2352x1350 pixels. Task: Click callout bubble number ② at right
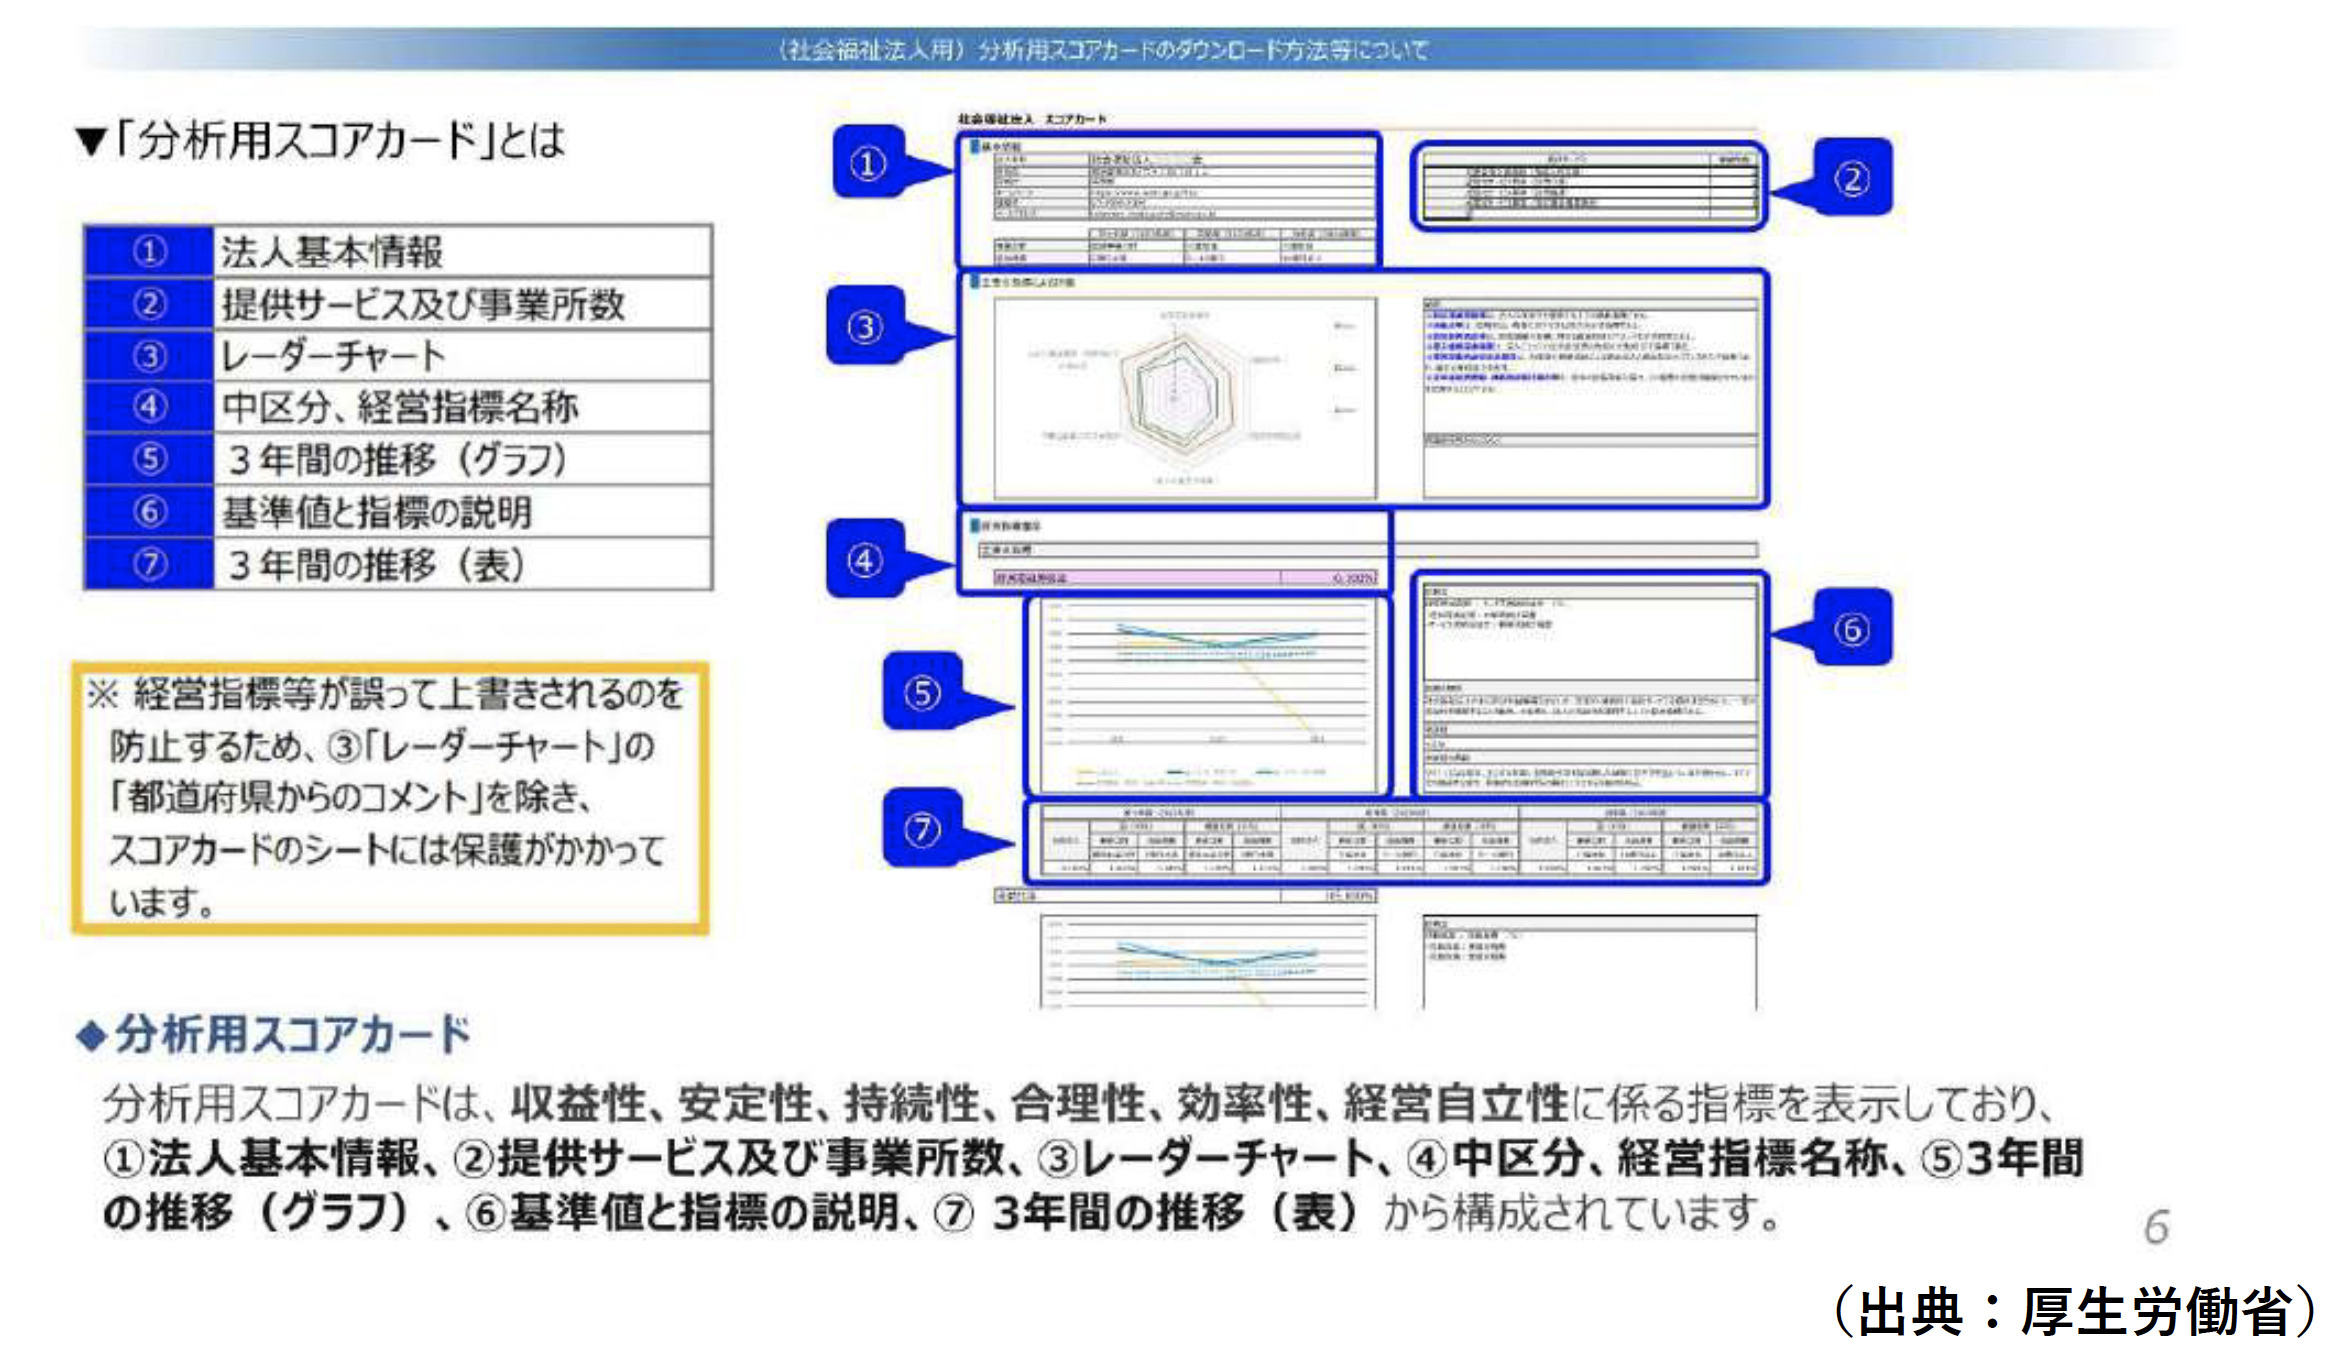[1852, 178]
